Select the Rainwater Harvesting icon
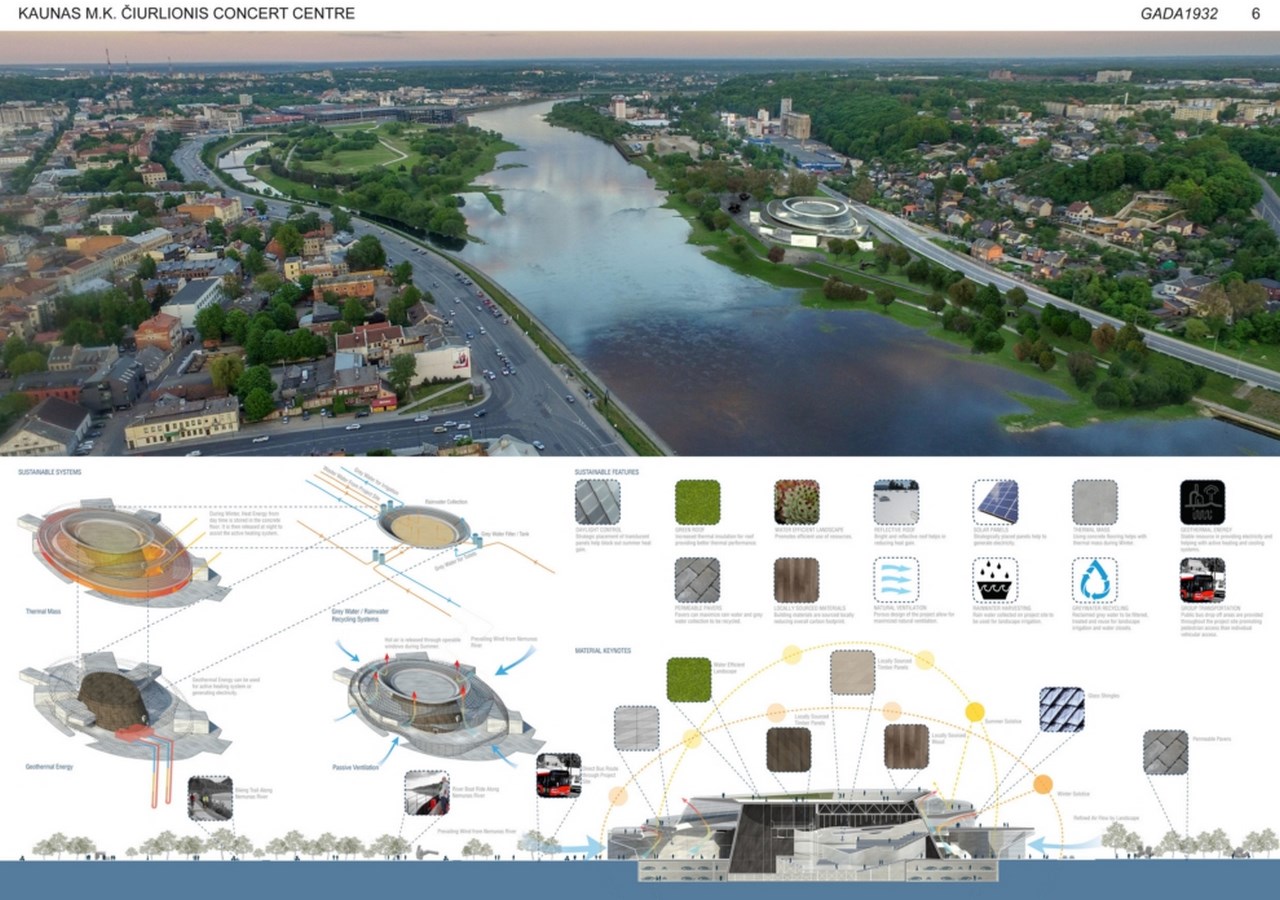Viewport: 1280px width, 900px height. pos(995,580)
